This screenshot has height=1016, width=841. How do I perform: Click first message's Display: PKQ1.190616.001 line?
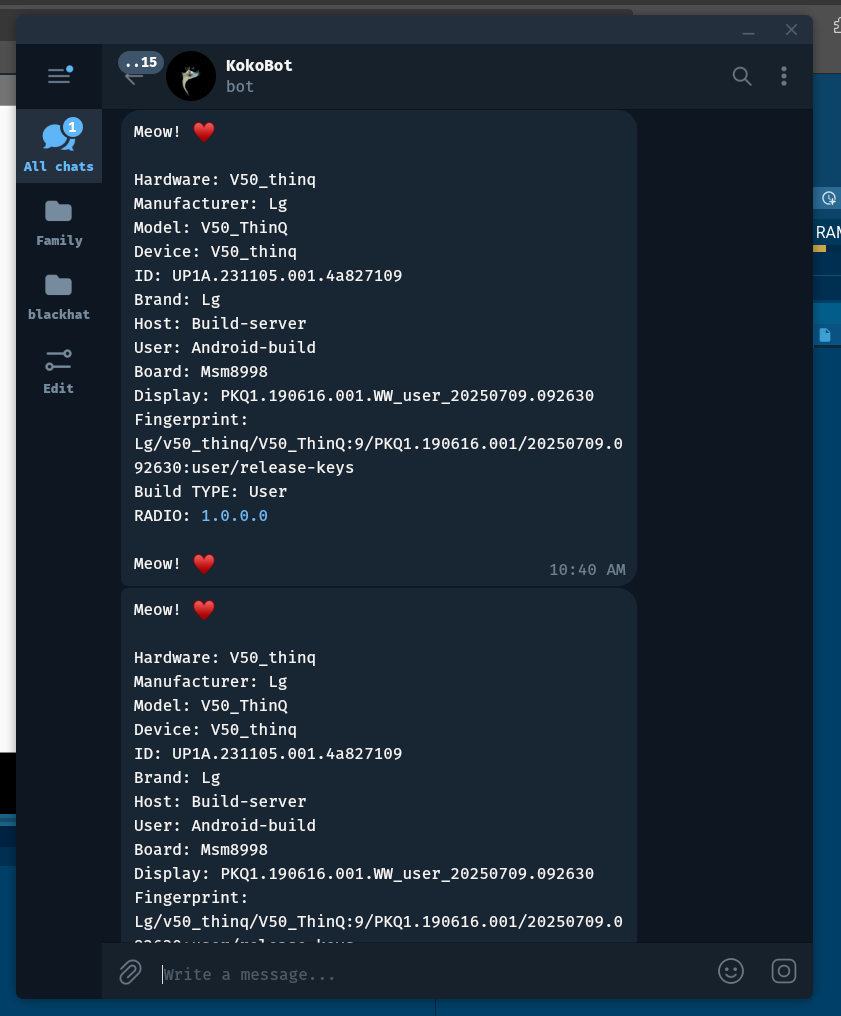(363, 396)
